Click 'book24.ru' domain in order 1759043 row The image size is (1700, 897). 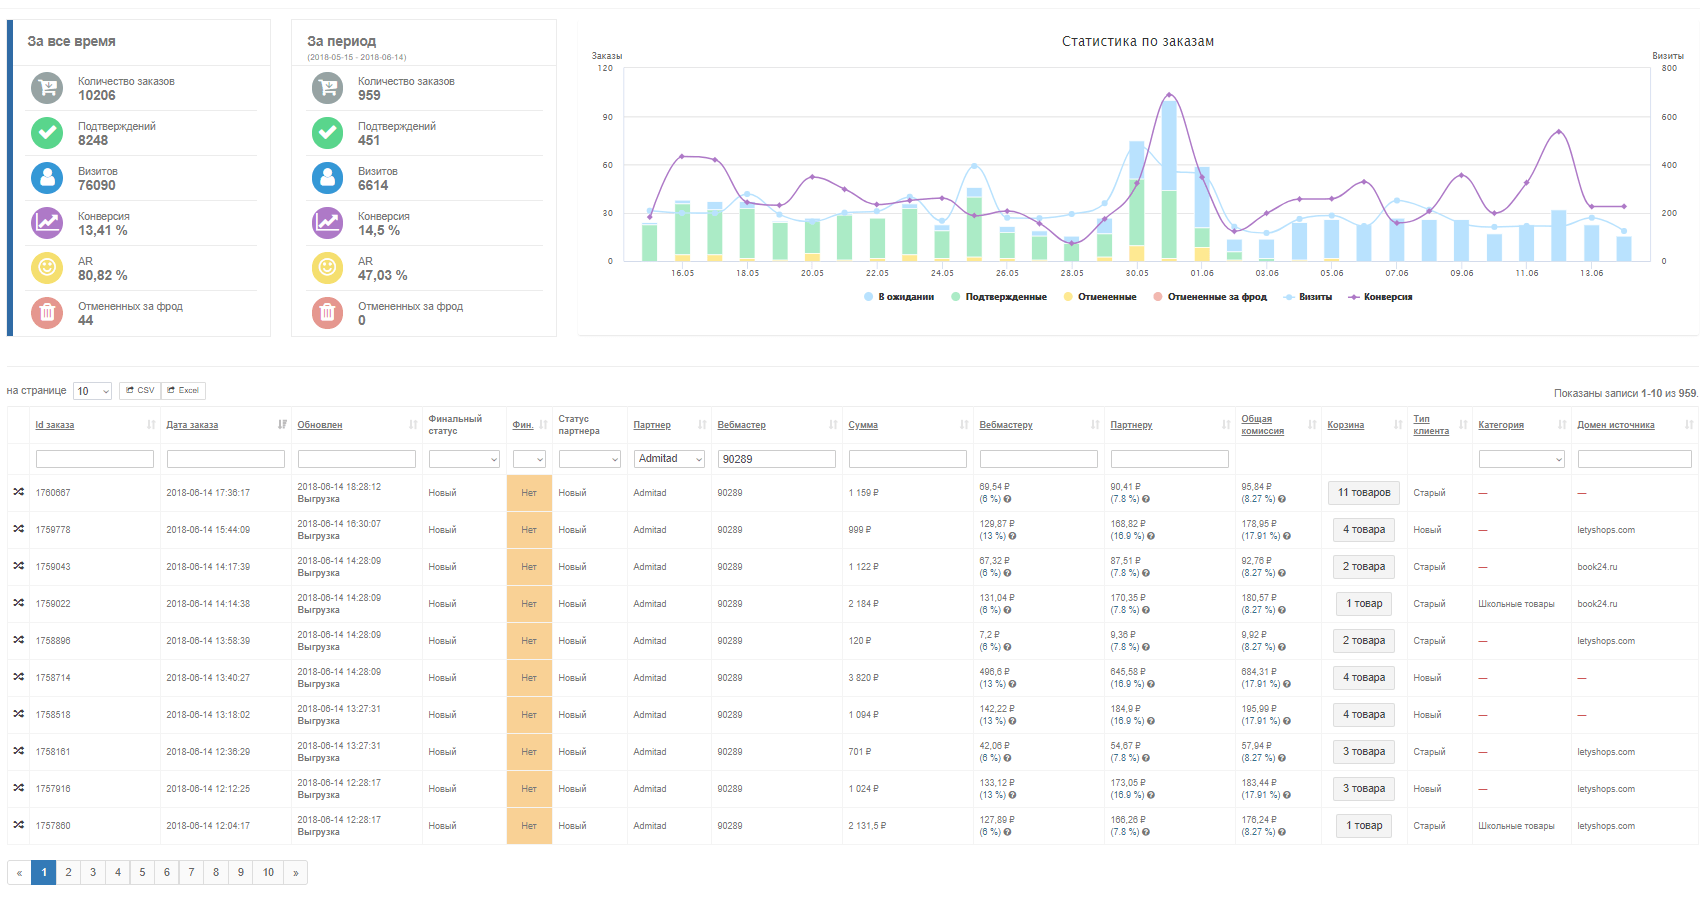click(x=1597, y=567)
